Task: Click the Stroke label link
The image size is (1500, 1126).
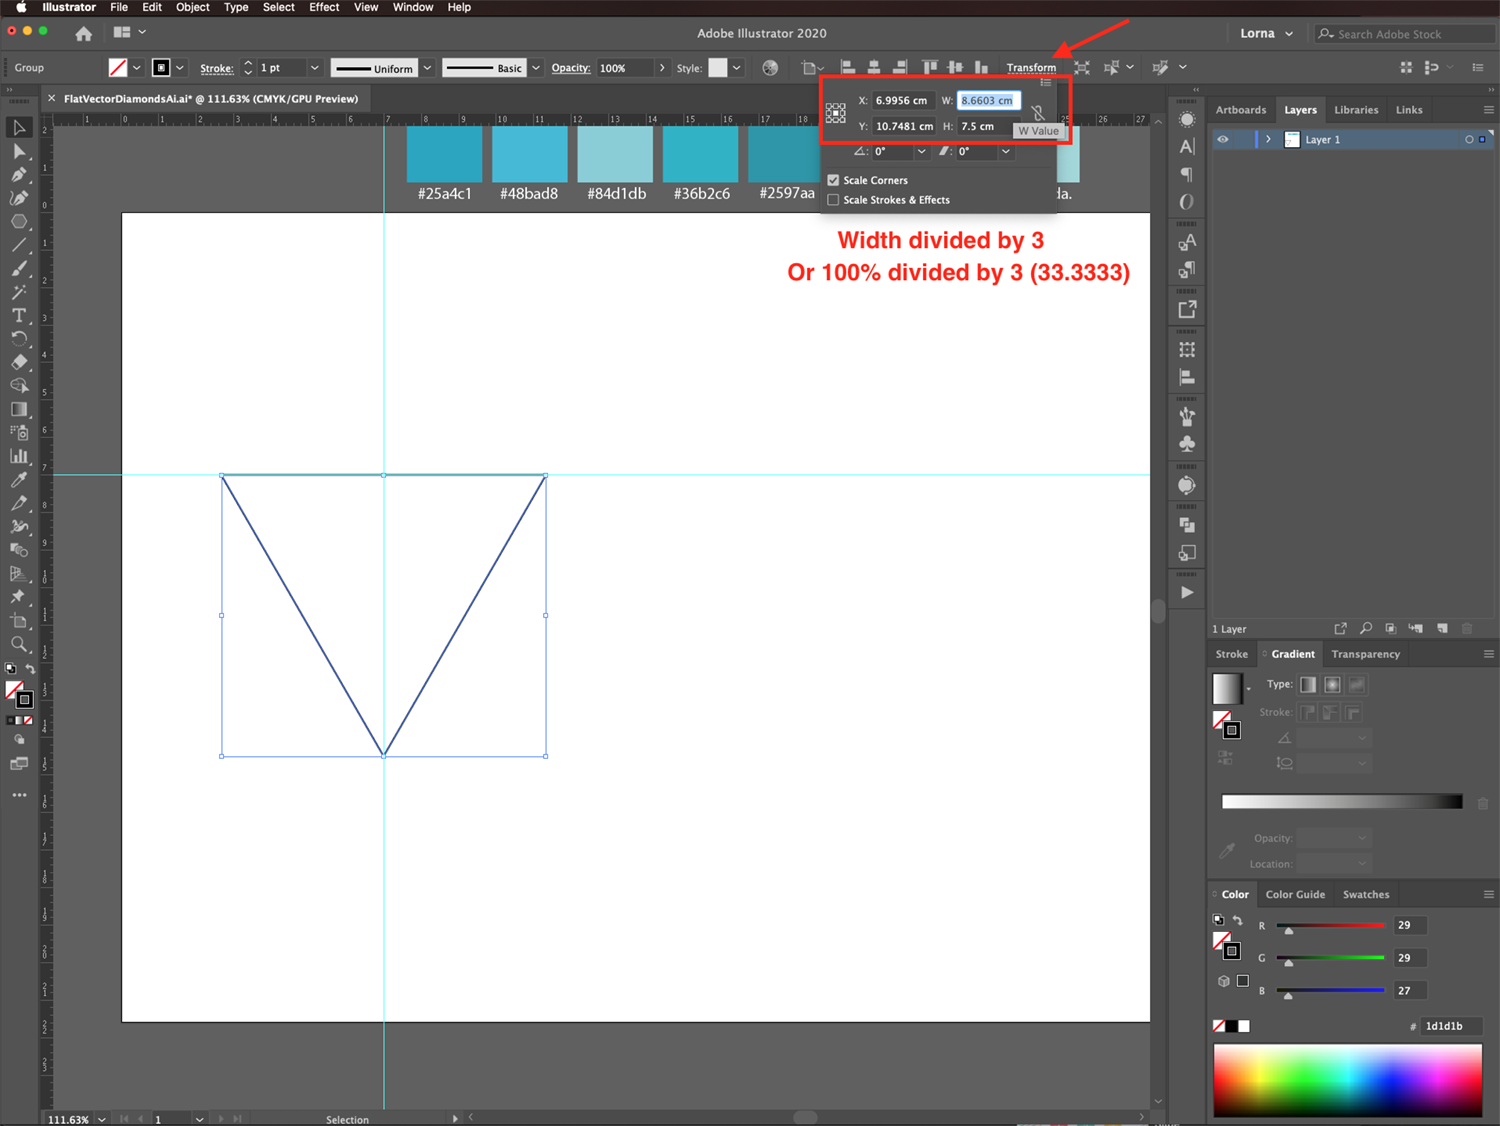Action: point(217,69)
